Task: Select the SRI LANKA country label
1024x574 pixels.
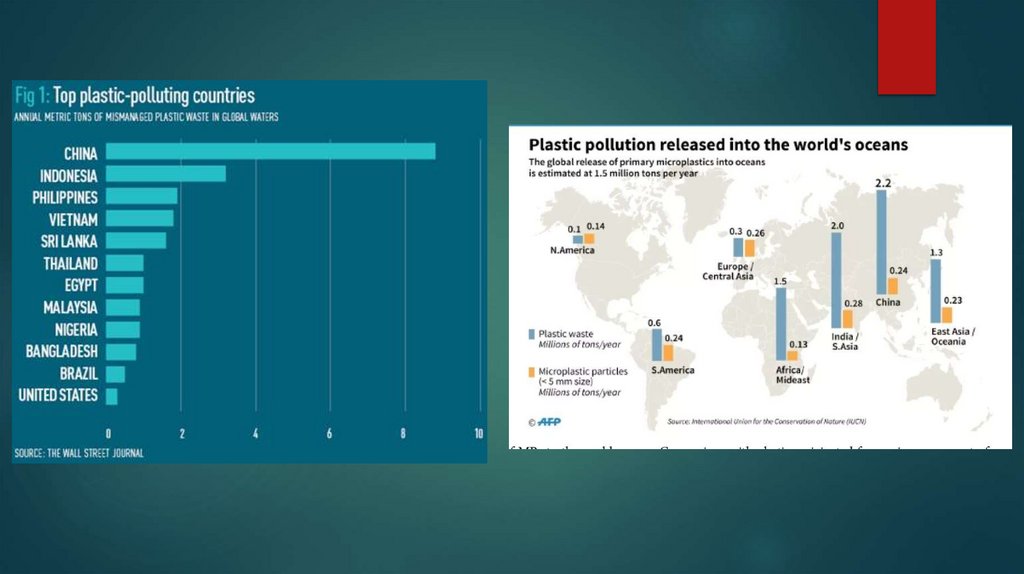Action: pyautogui.click(x=69, y=241)
